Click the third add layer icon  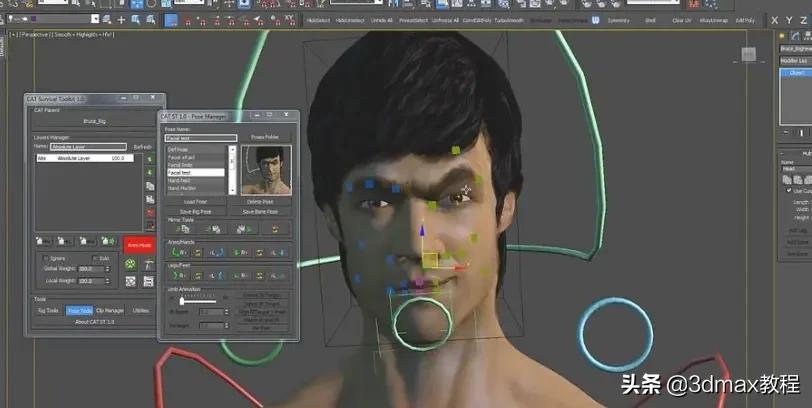(x=87, y=241)
